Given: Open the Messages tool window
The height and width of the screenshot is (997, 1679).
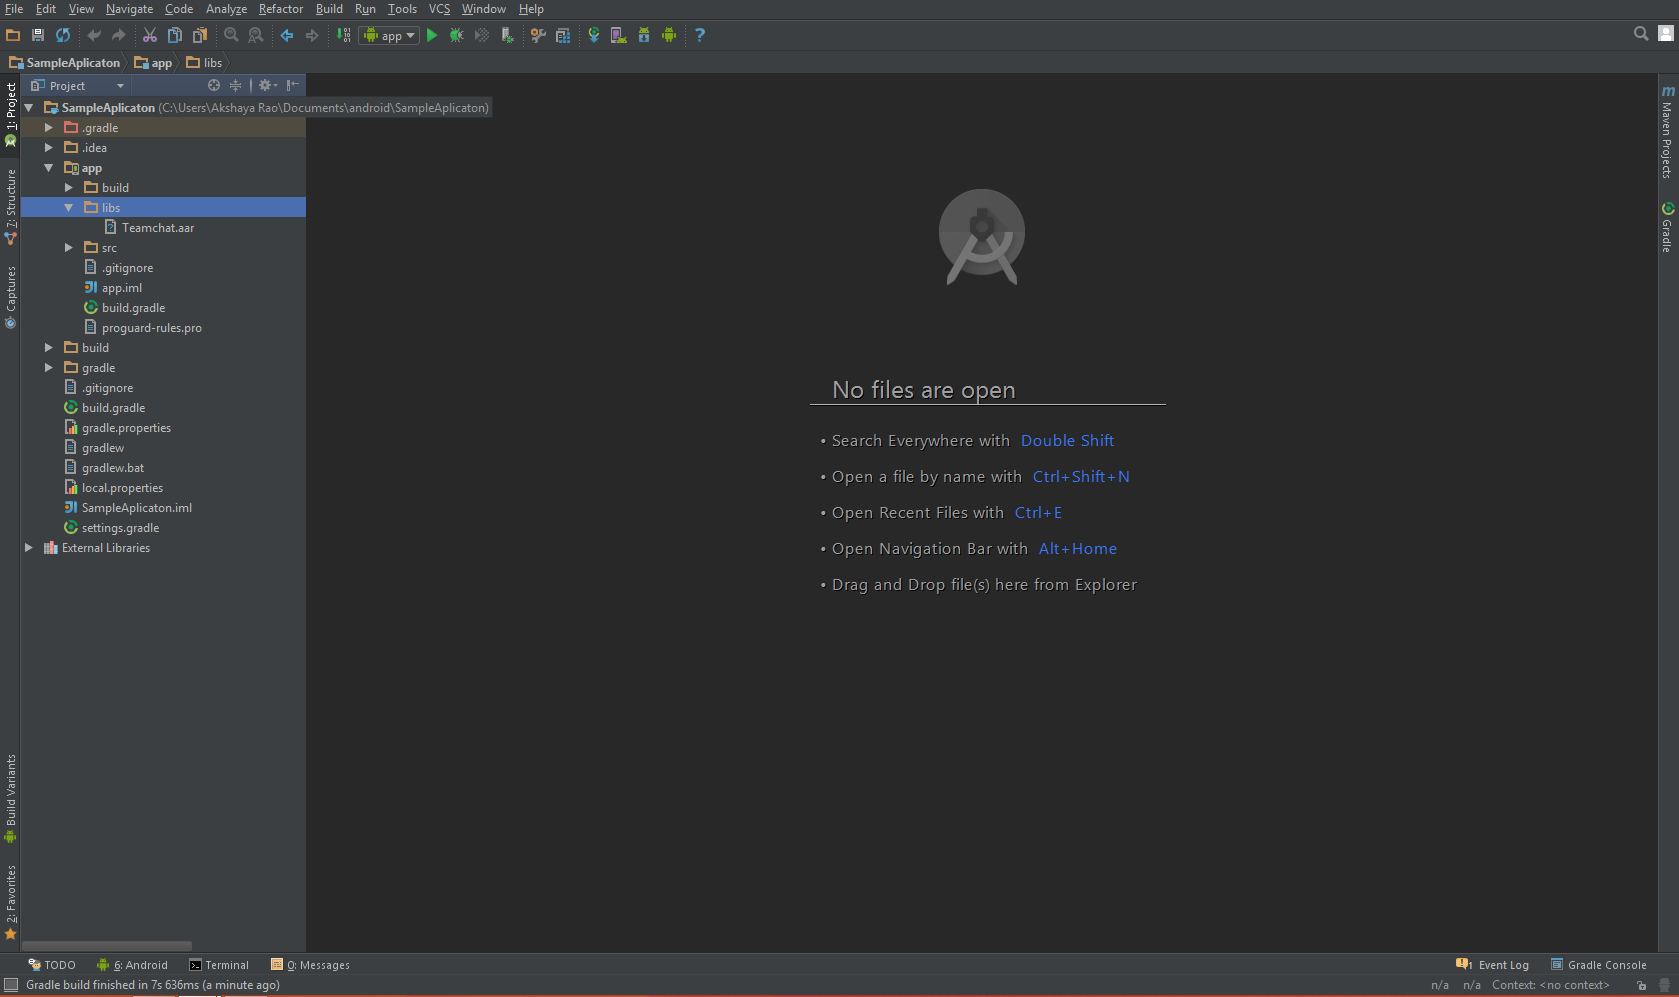Looking at the screenshot, I should point(310,965).
